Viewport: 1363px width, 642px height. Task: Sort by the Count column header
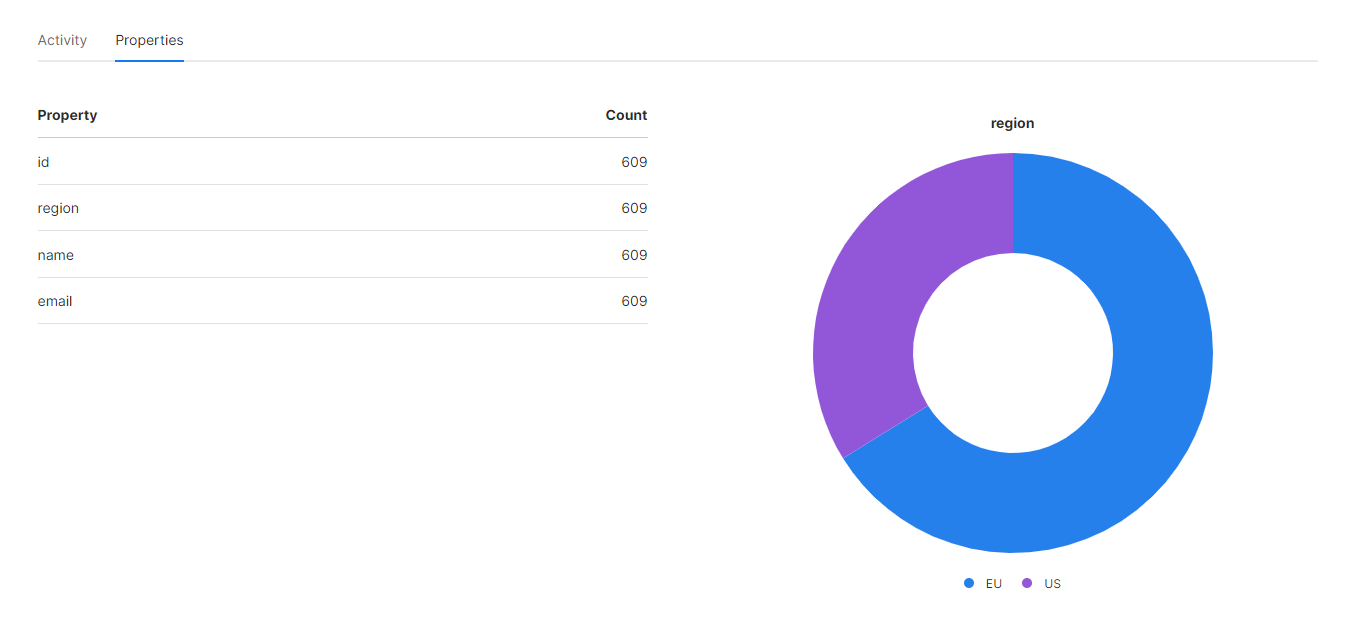coord(626,115)
